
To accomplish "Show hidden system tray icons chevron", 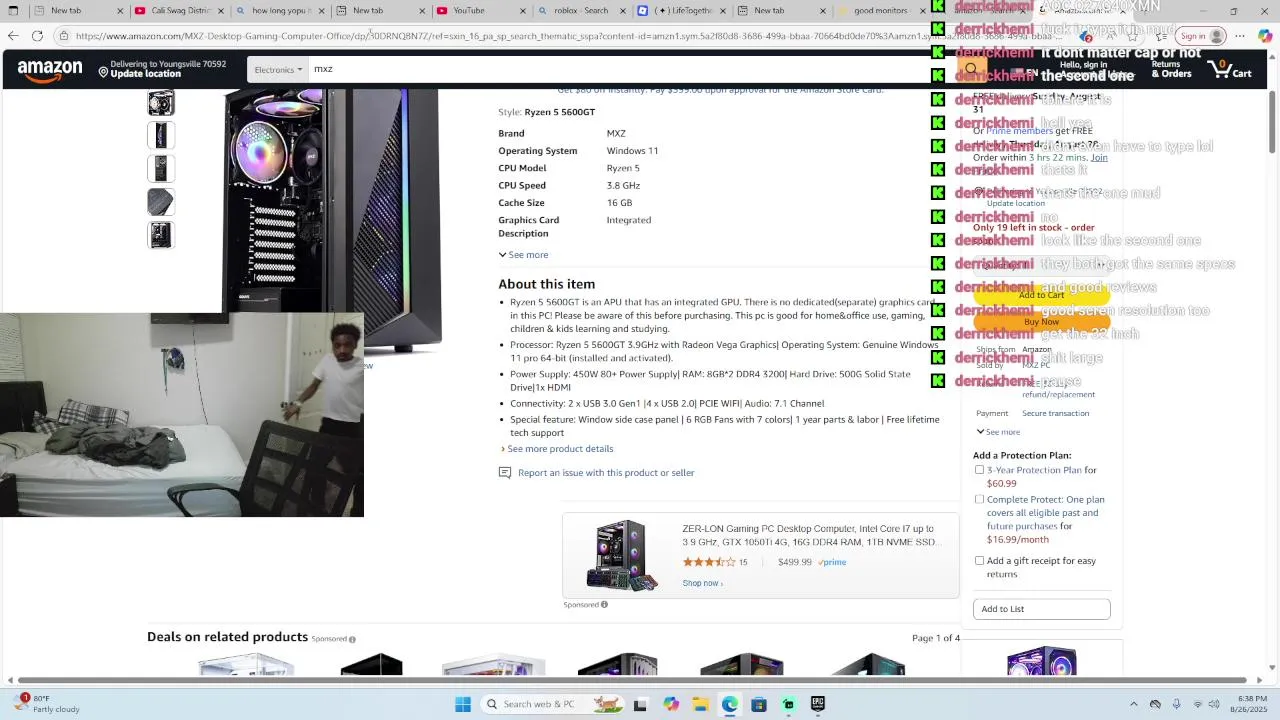I will point(1133,704).
